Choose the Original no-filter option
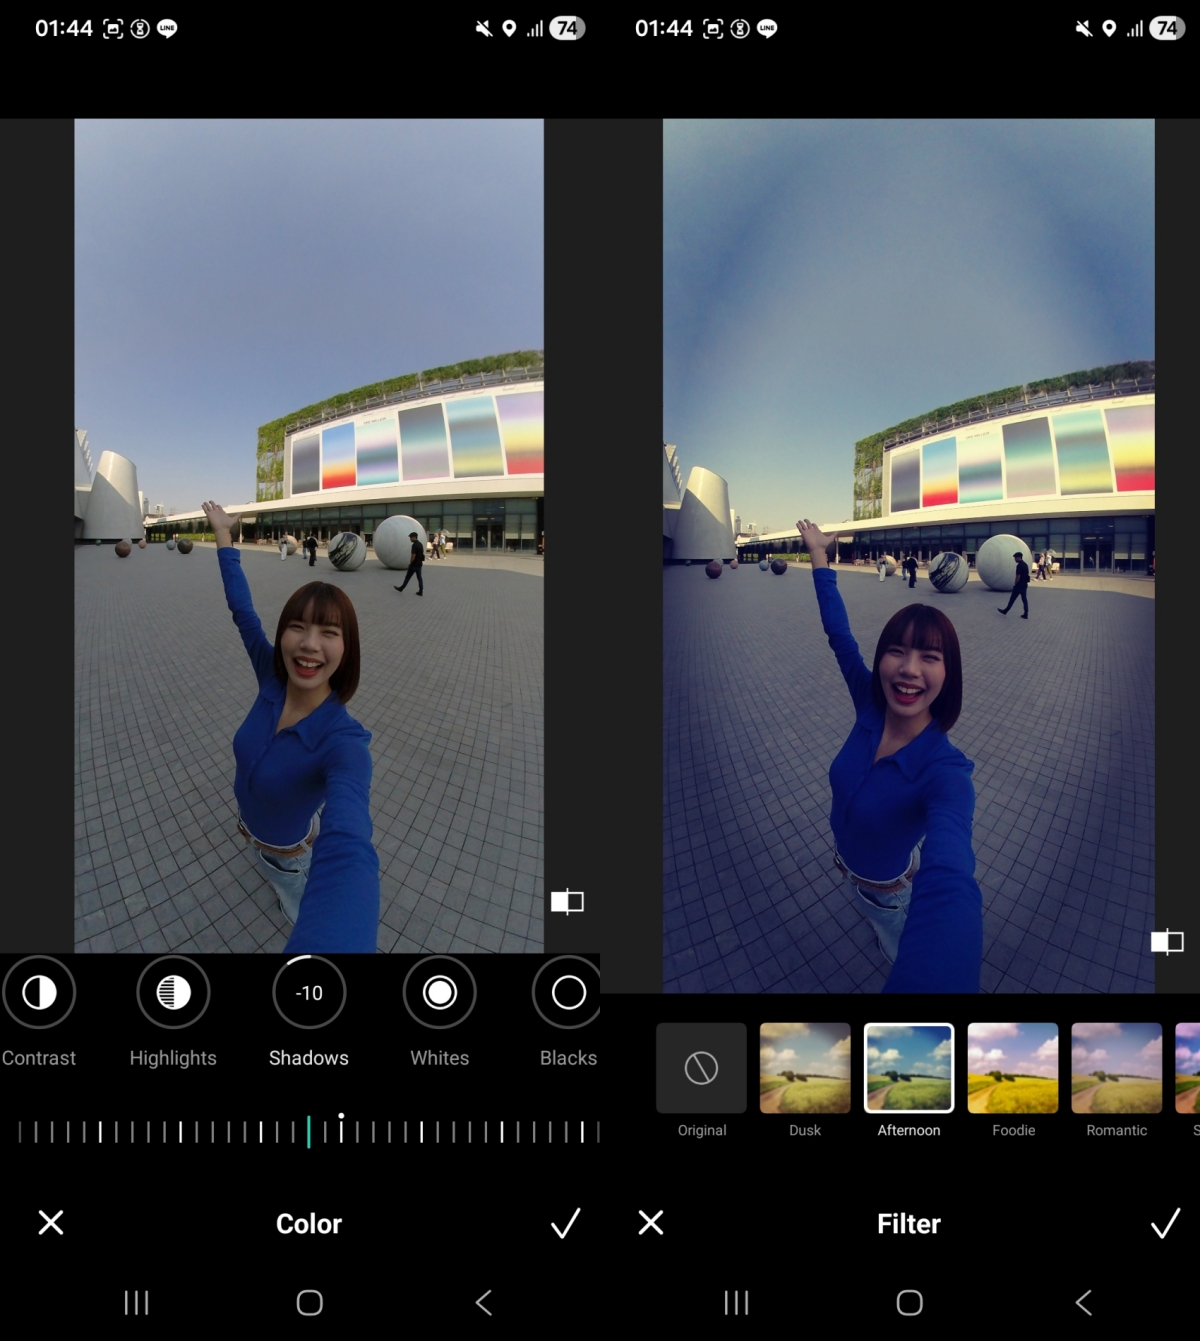1200x1341 pixels. pos(701,1068)
